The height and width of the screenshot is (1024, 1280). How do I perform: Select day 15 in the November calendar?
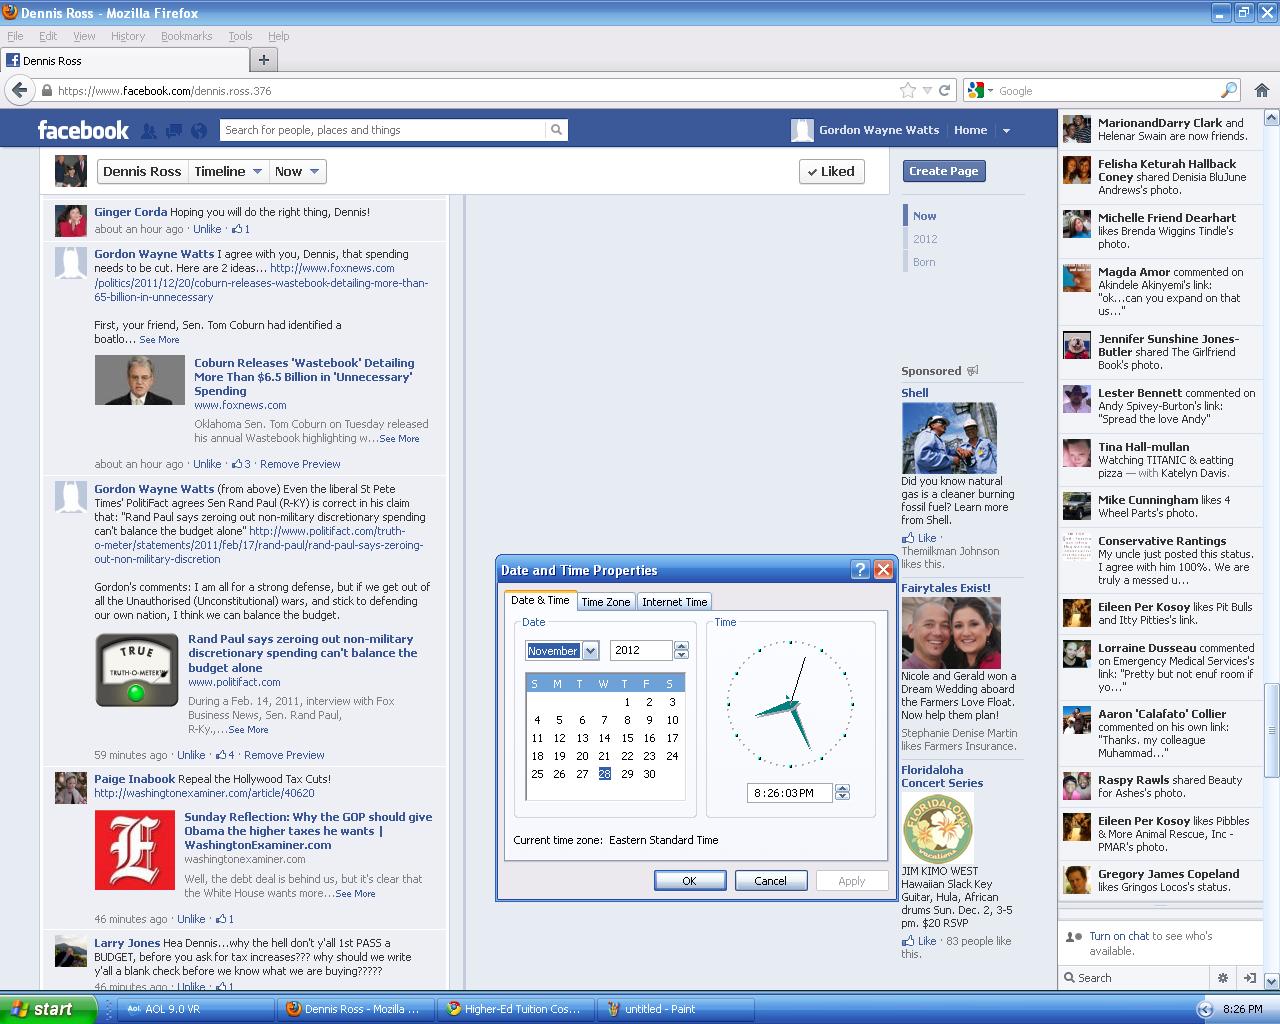(627, 738)
